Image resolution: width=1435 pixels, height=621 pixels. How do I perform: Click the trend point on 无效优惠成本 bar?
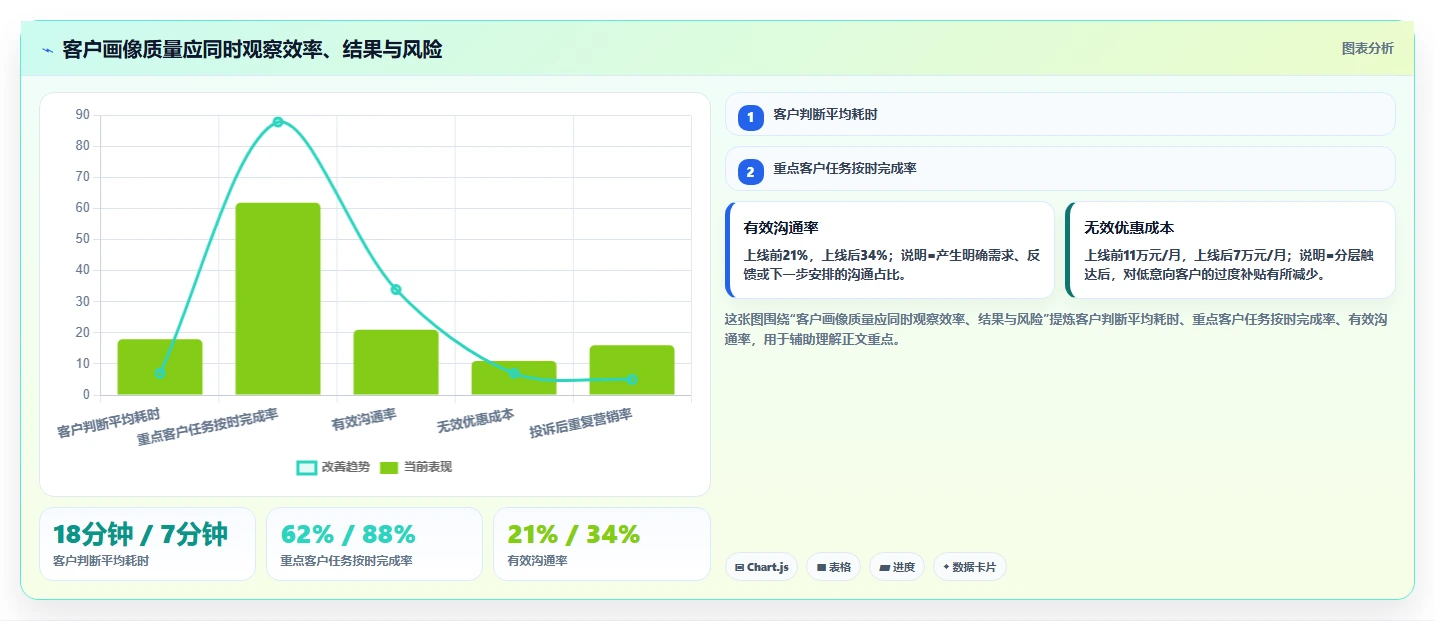click(514, 373)
